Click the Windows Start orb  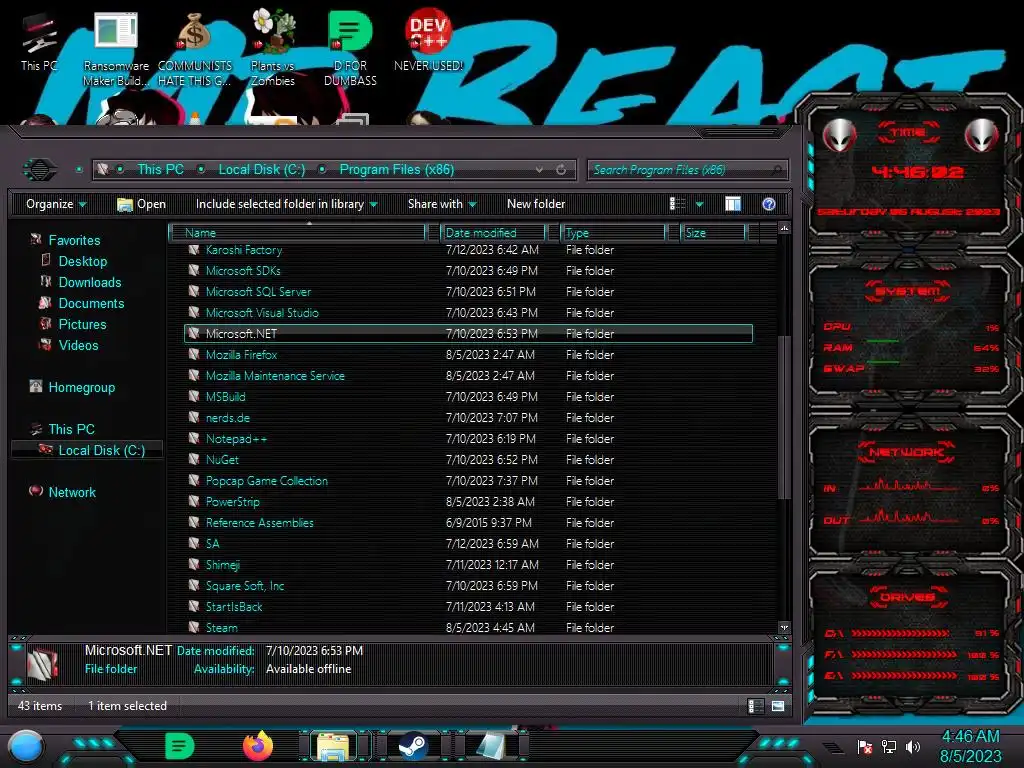[x=26, y=746]
